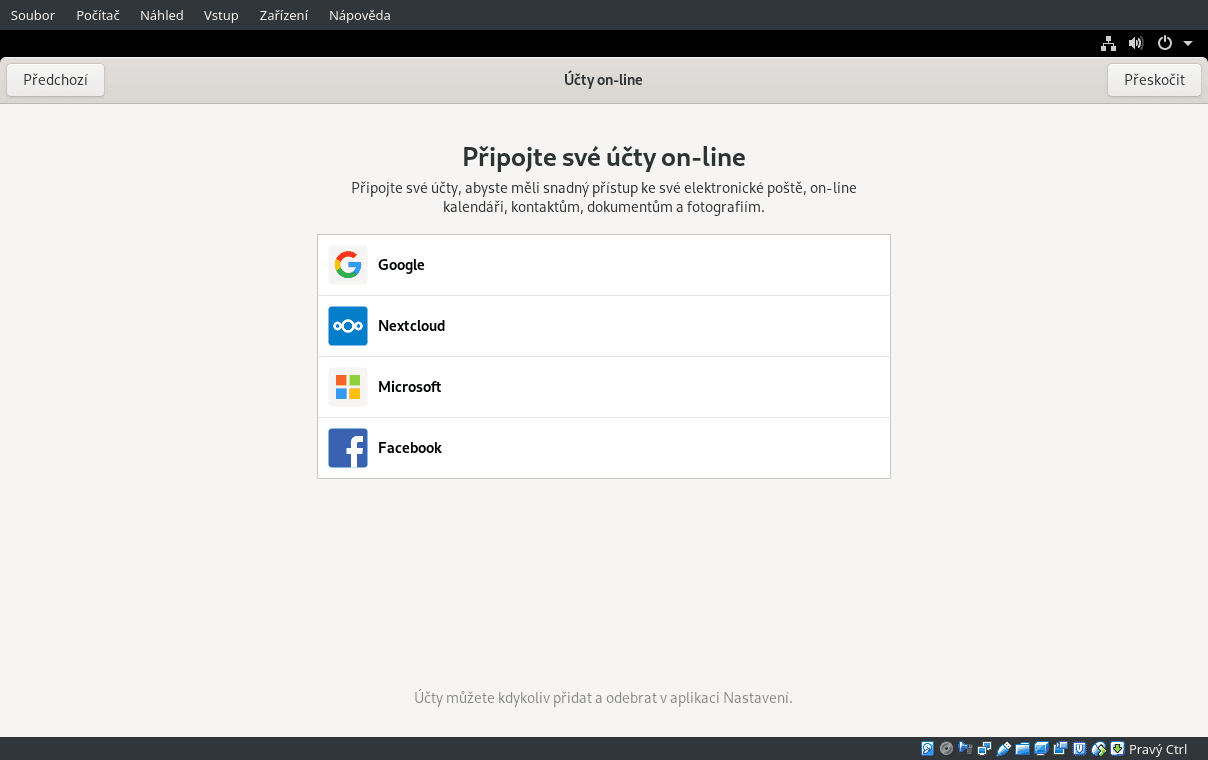Skip this step with Přeskočit
Viewport: 1208px width, 760px height.
pos(1154,80)
